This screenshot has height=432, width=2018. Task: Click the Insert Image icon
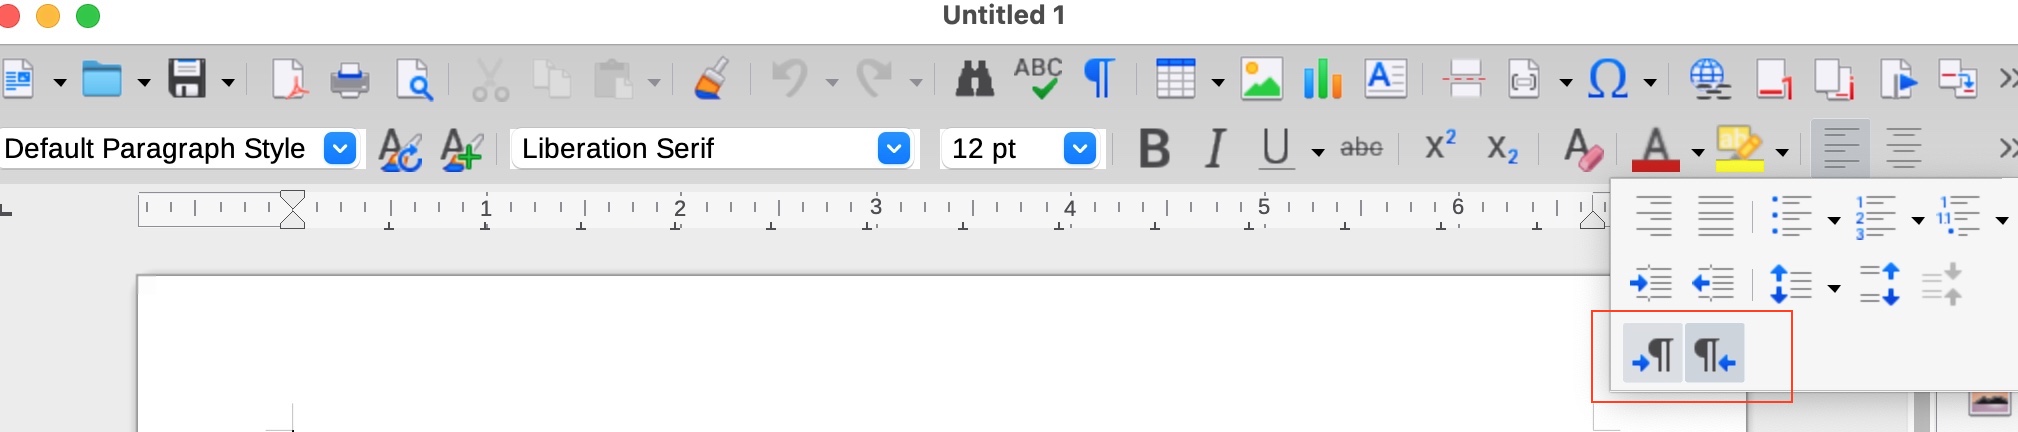pyautogui.click(x=1261, y=79)
